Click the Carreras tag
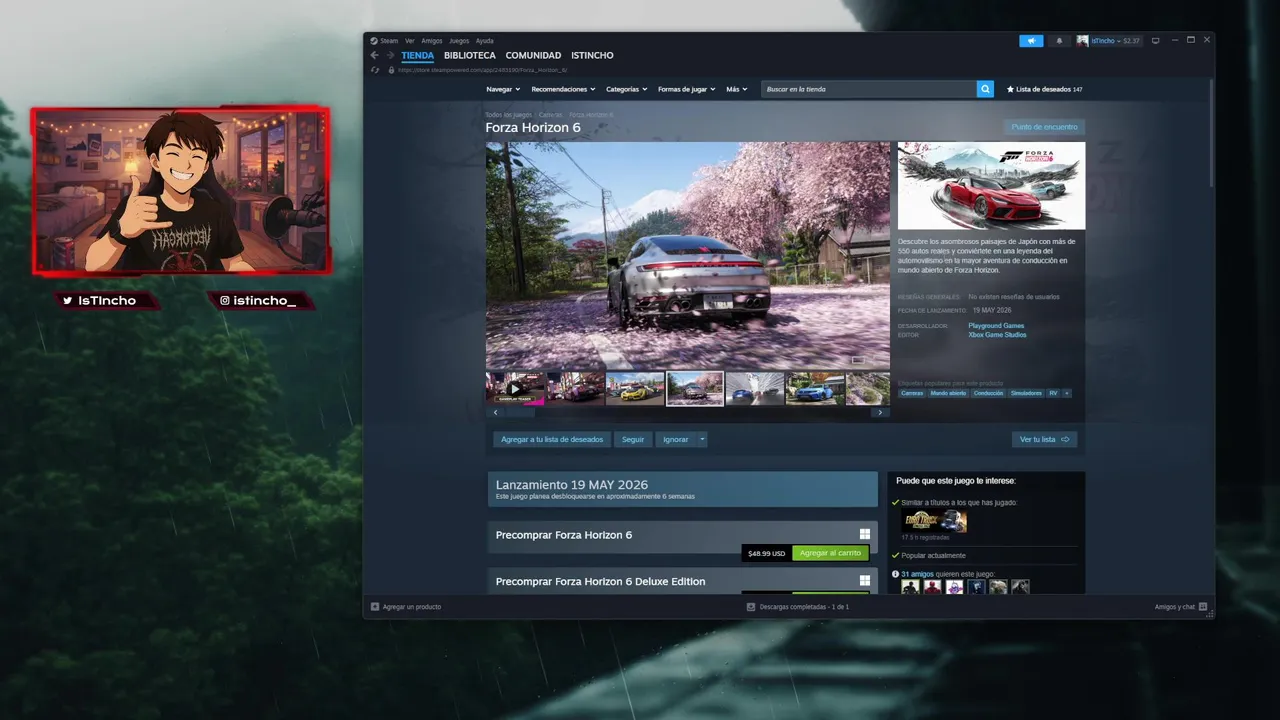1280x720 pixels. click(912, 393)
